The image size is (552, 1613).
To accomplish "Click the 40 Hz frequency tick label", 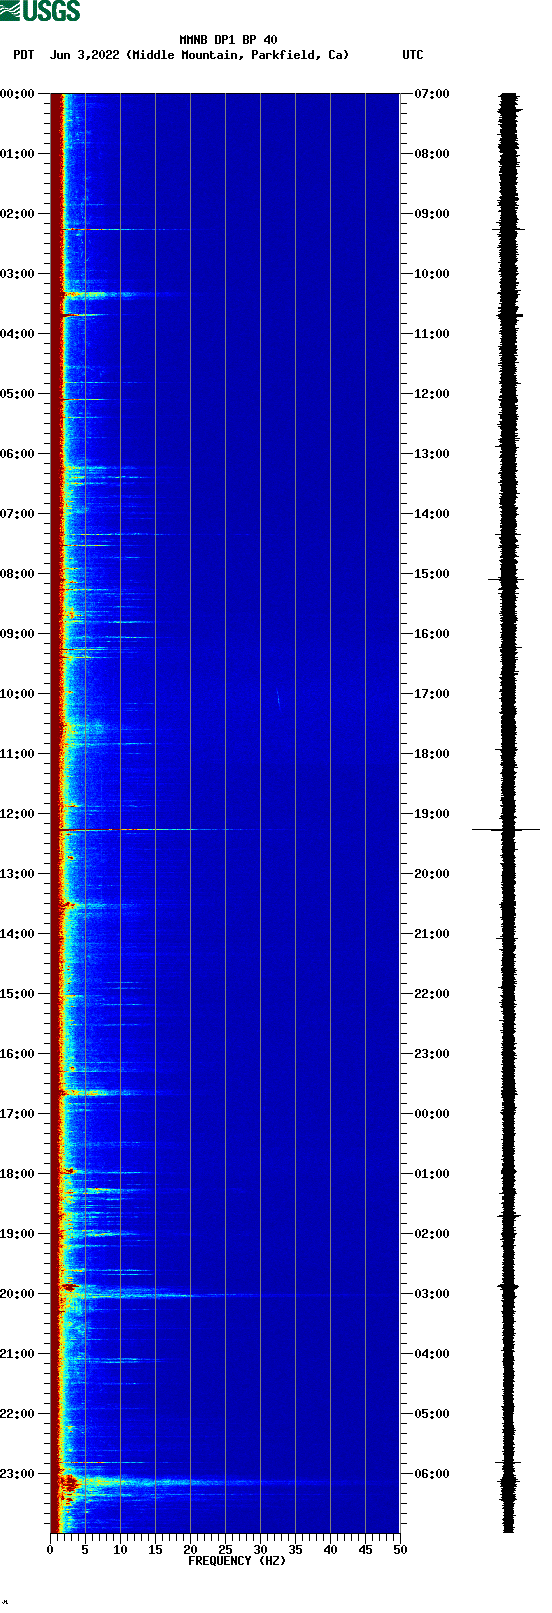I will 330,1550.
